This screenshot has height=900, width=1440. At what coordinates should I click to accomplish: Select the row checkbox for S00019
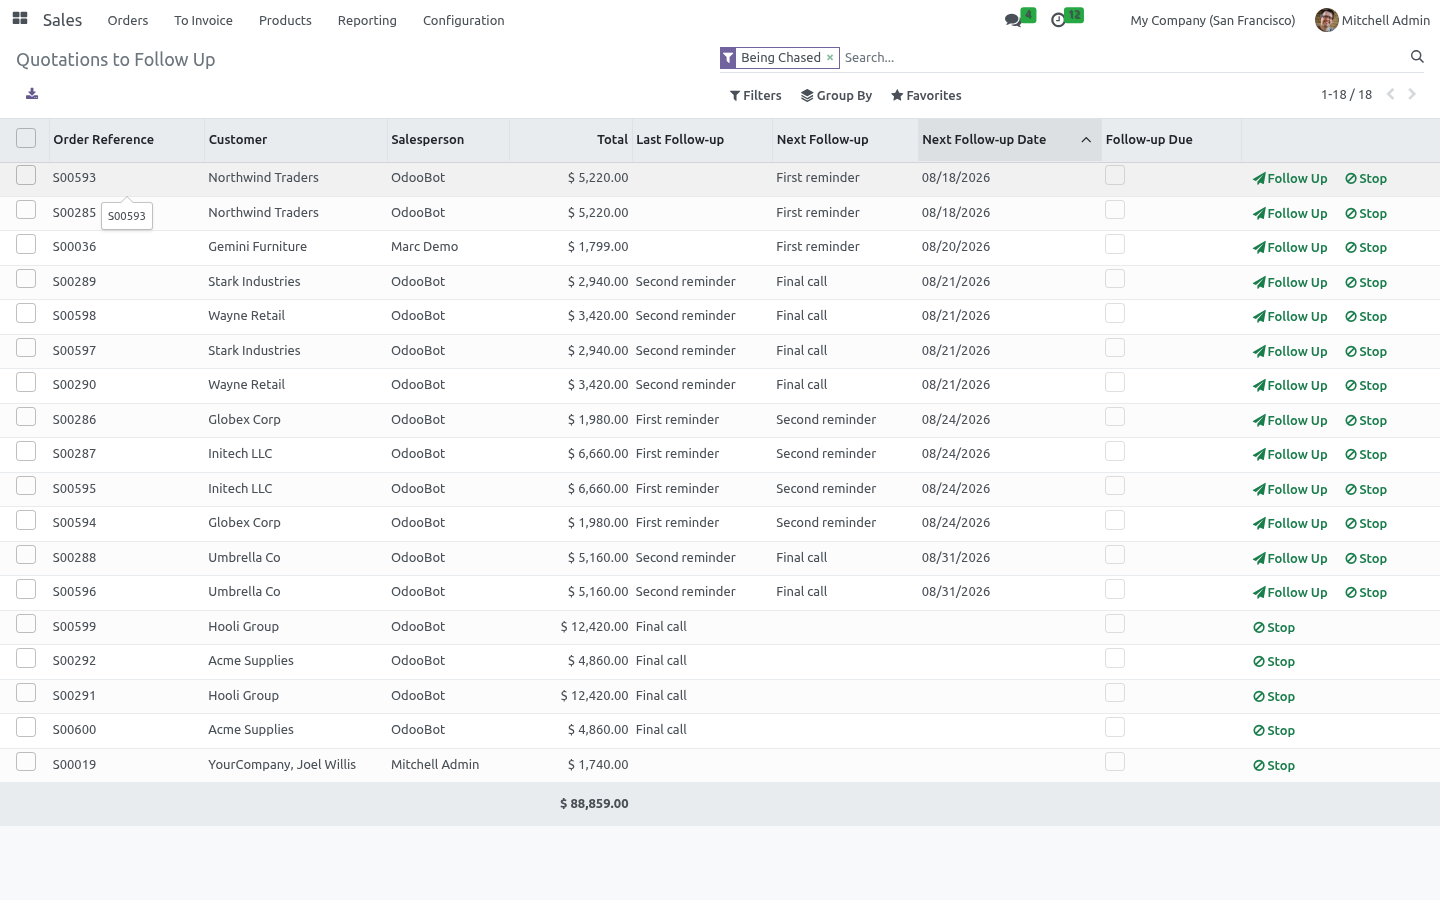click(26, 762)
